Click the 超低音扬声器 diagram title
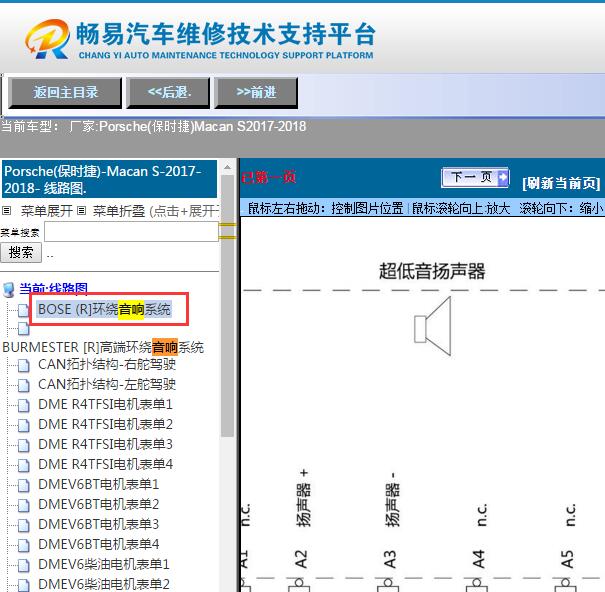 (432, 271)
